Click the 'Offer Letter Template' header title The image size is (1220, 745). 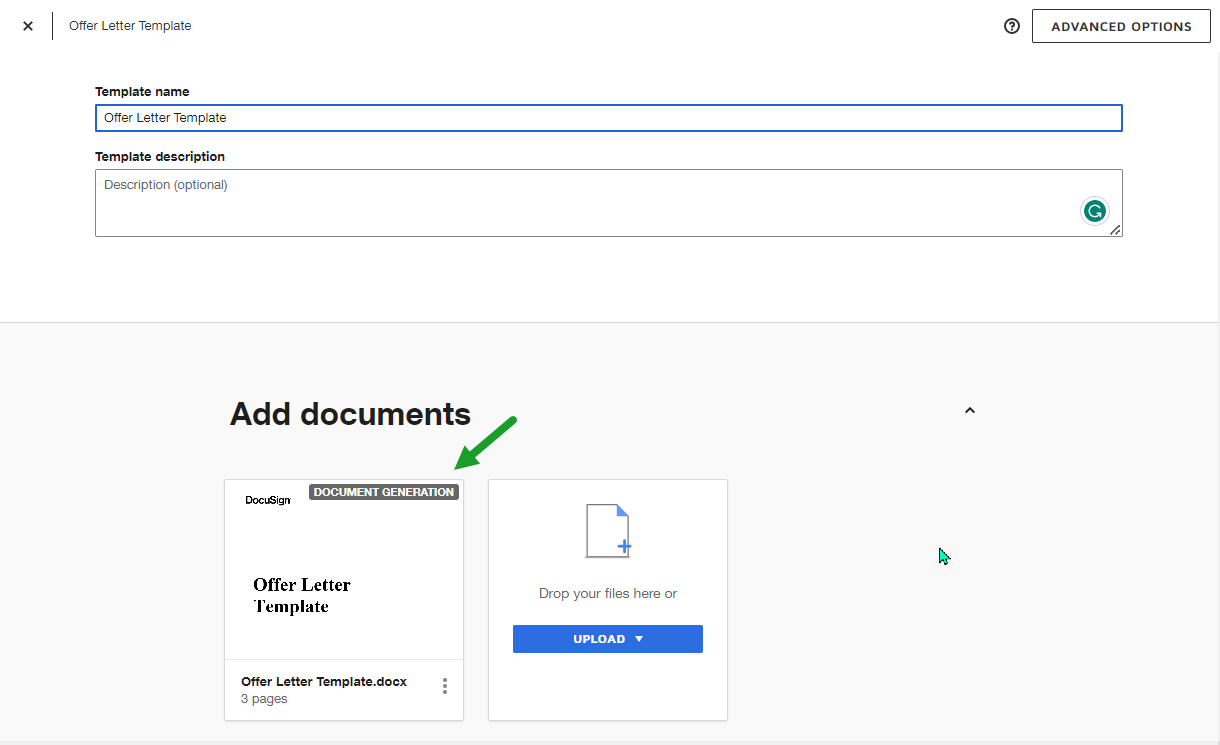point(130,26)
